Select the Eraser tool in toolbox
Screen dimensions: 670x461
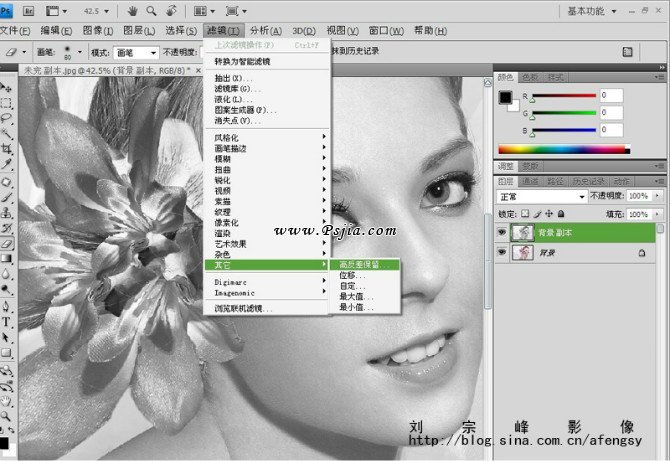point(6,243)
